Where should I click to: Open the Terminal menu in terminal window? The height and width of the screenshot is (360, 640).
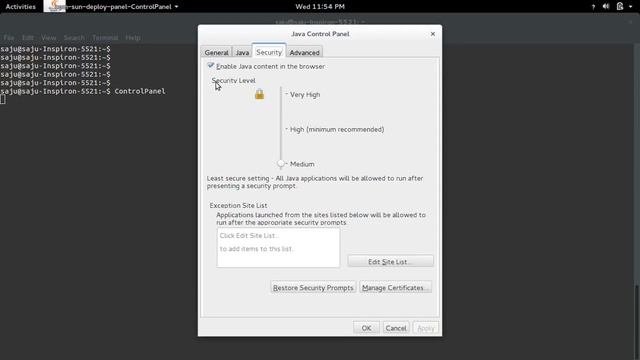coord(105,38)
